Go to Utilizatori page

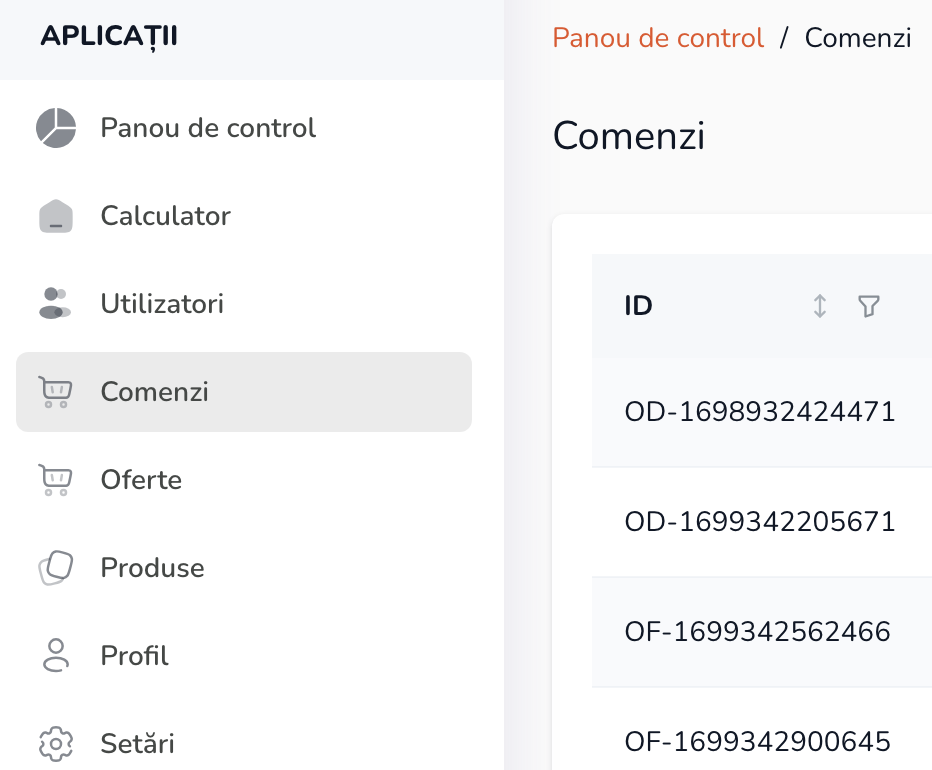(162, 304)
